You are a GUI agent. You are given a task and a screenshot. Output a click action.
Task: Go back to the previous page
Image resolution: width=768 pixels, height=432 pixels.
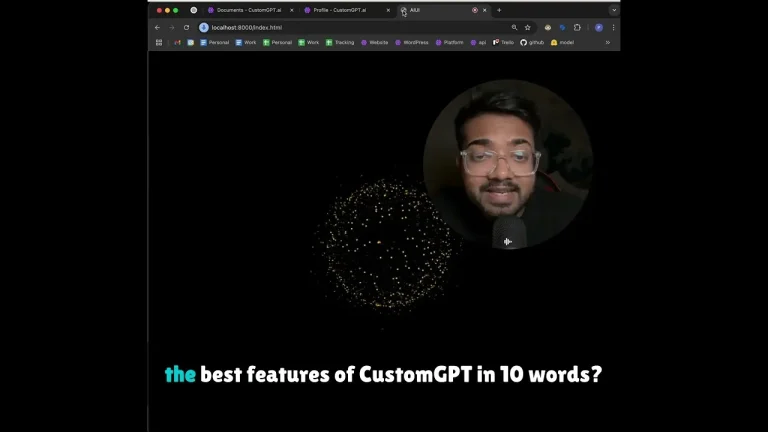click(157, 27)
